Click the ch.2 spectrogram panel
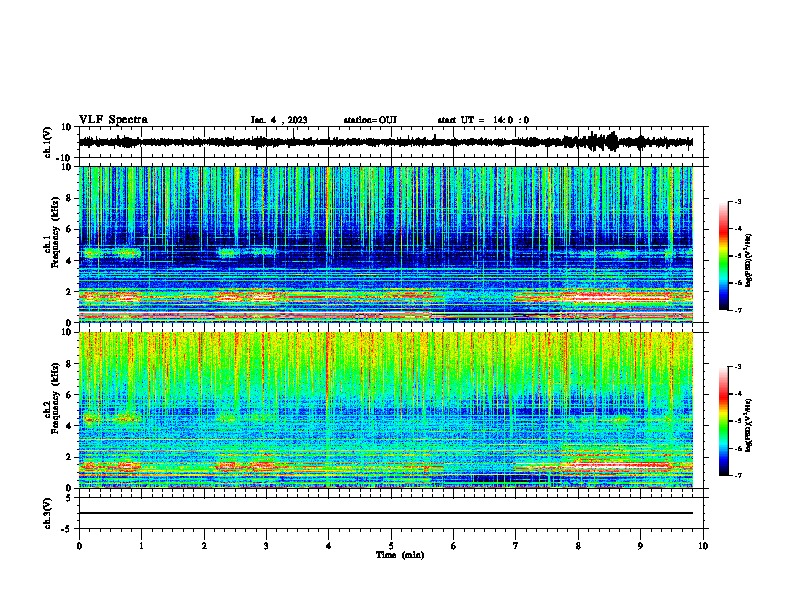 coord(386,410)
